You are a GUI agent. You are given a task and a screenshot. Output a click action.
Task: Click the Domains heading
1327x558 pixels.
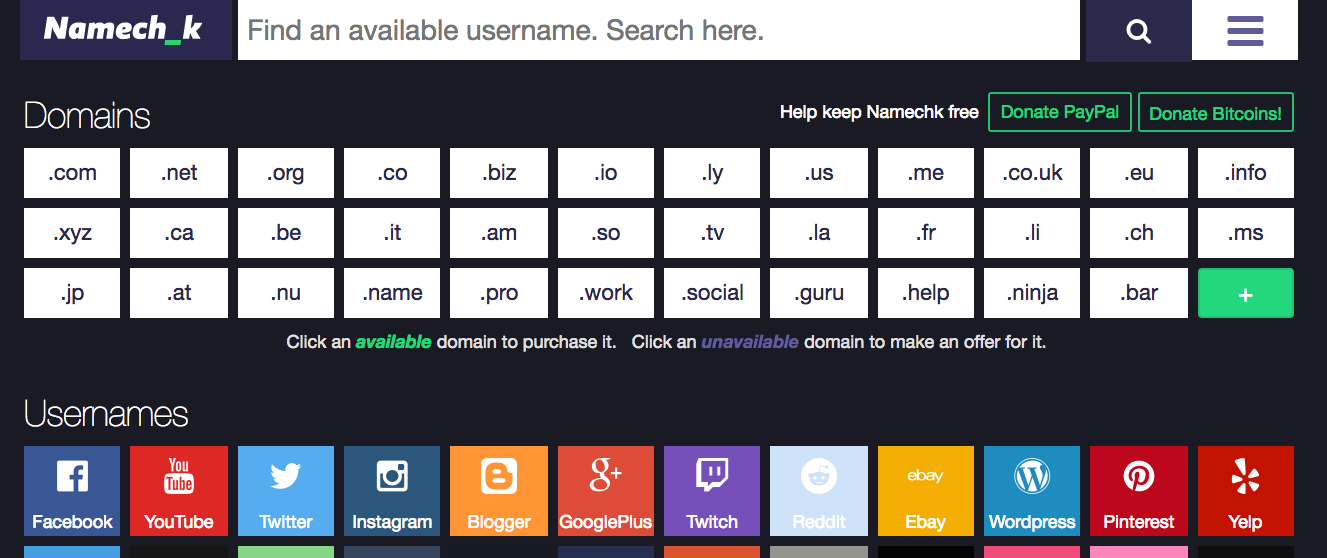point(87,116)
